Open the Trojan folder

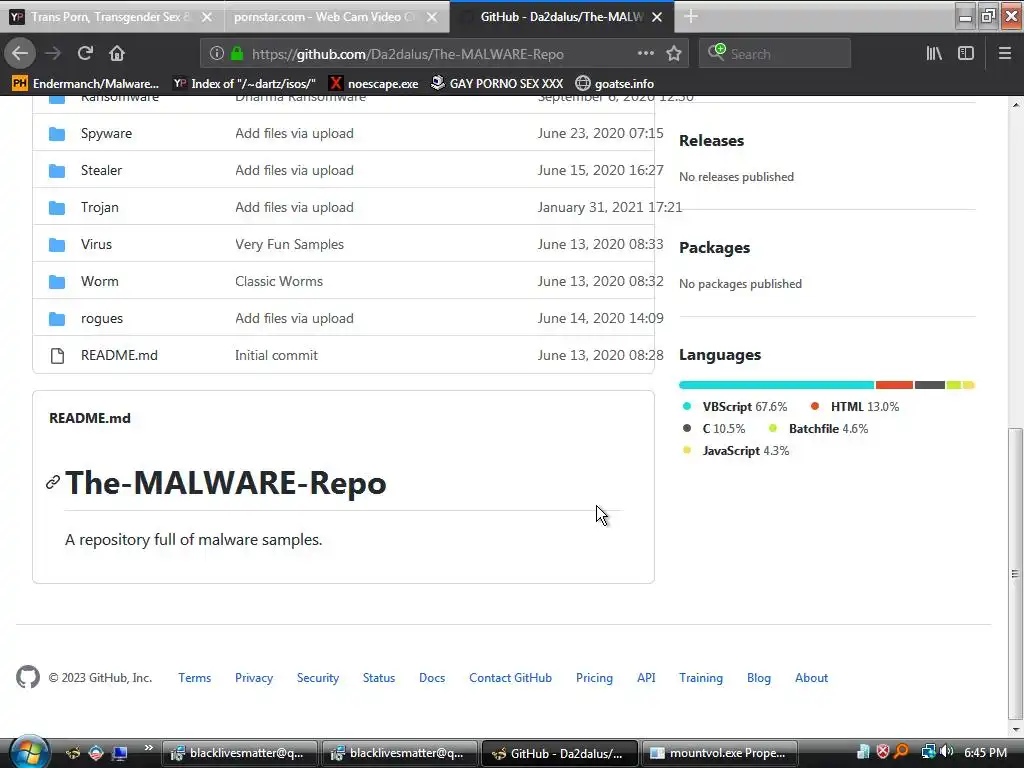pyautogui.click(x=100, y=207)
